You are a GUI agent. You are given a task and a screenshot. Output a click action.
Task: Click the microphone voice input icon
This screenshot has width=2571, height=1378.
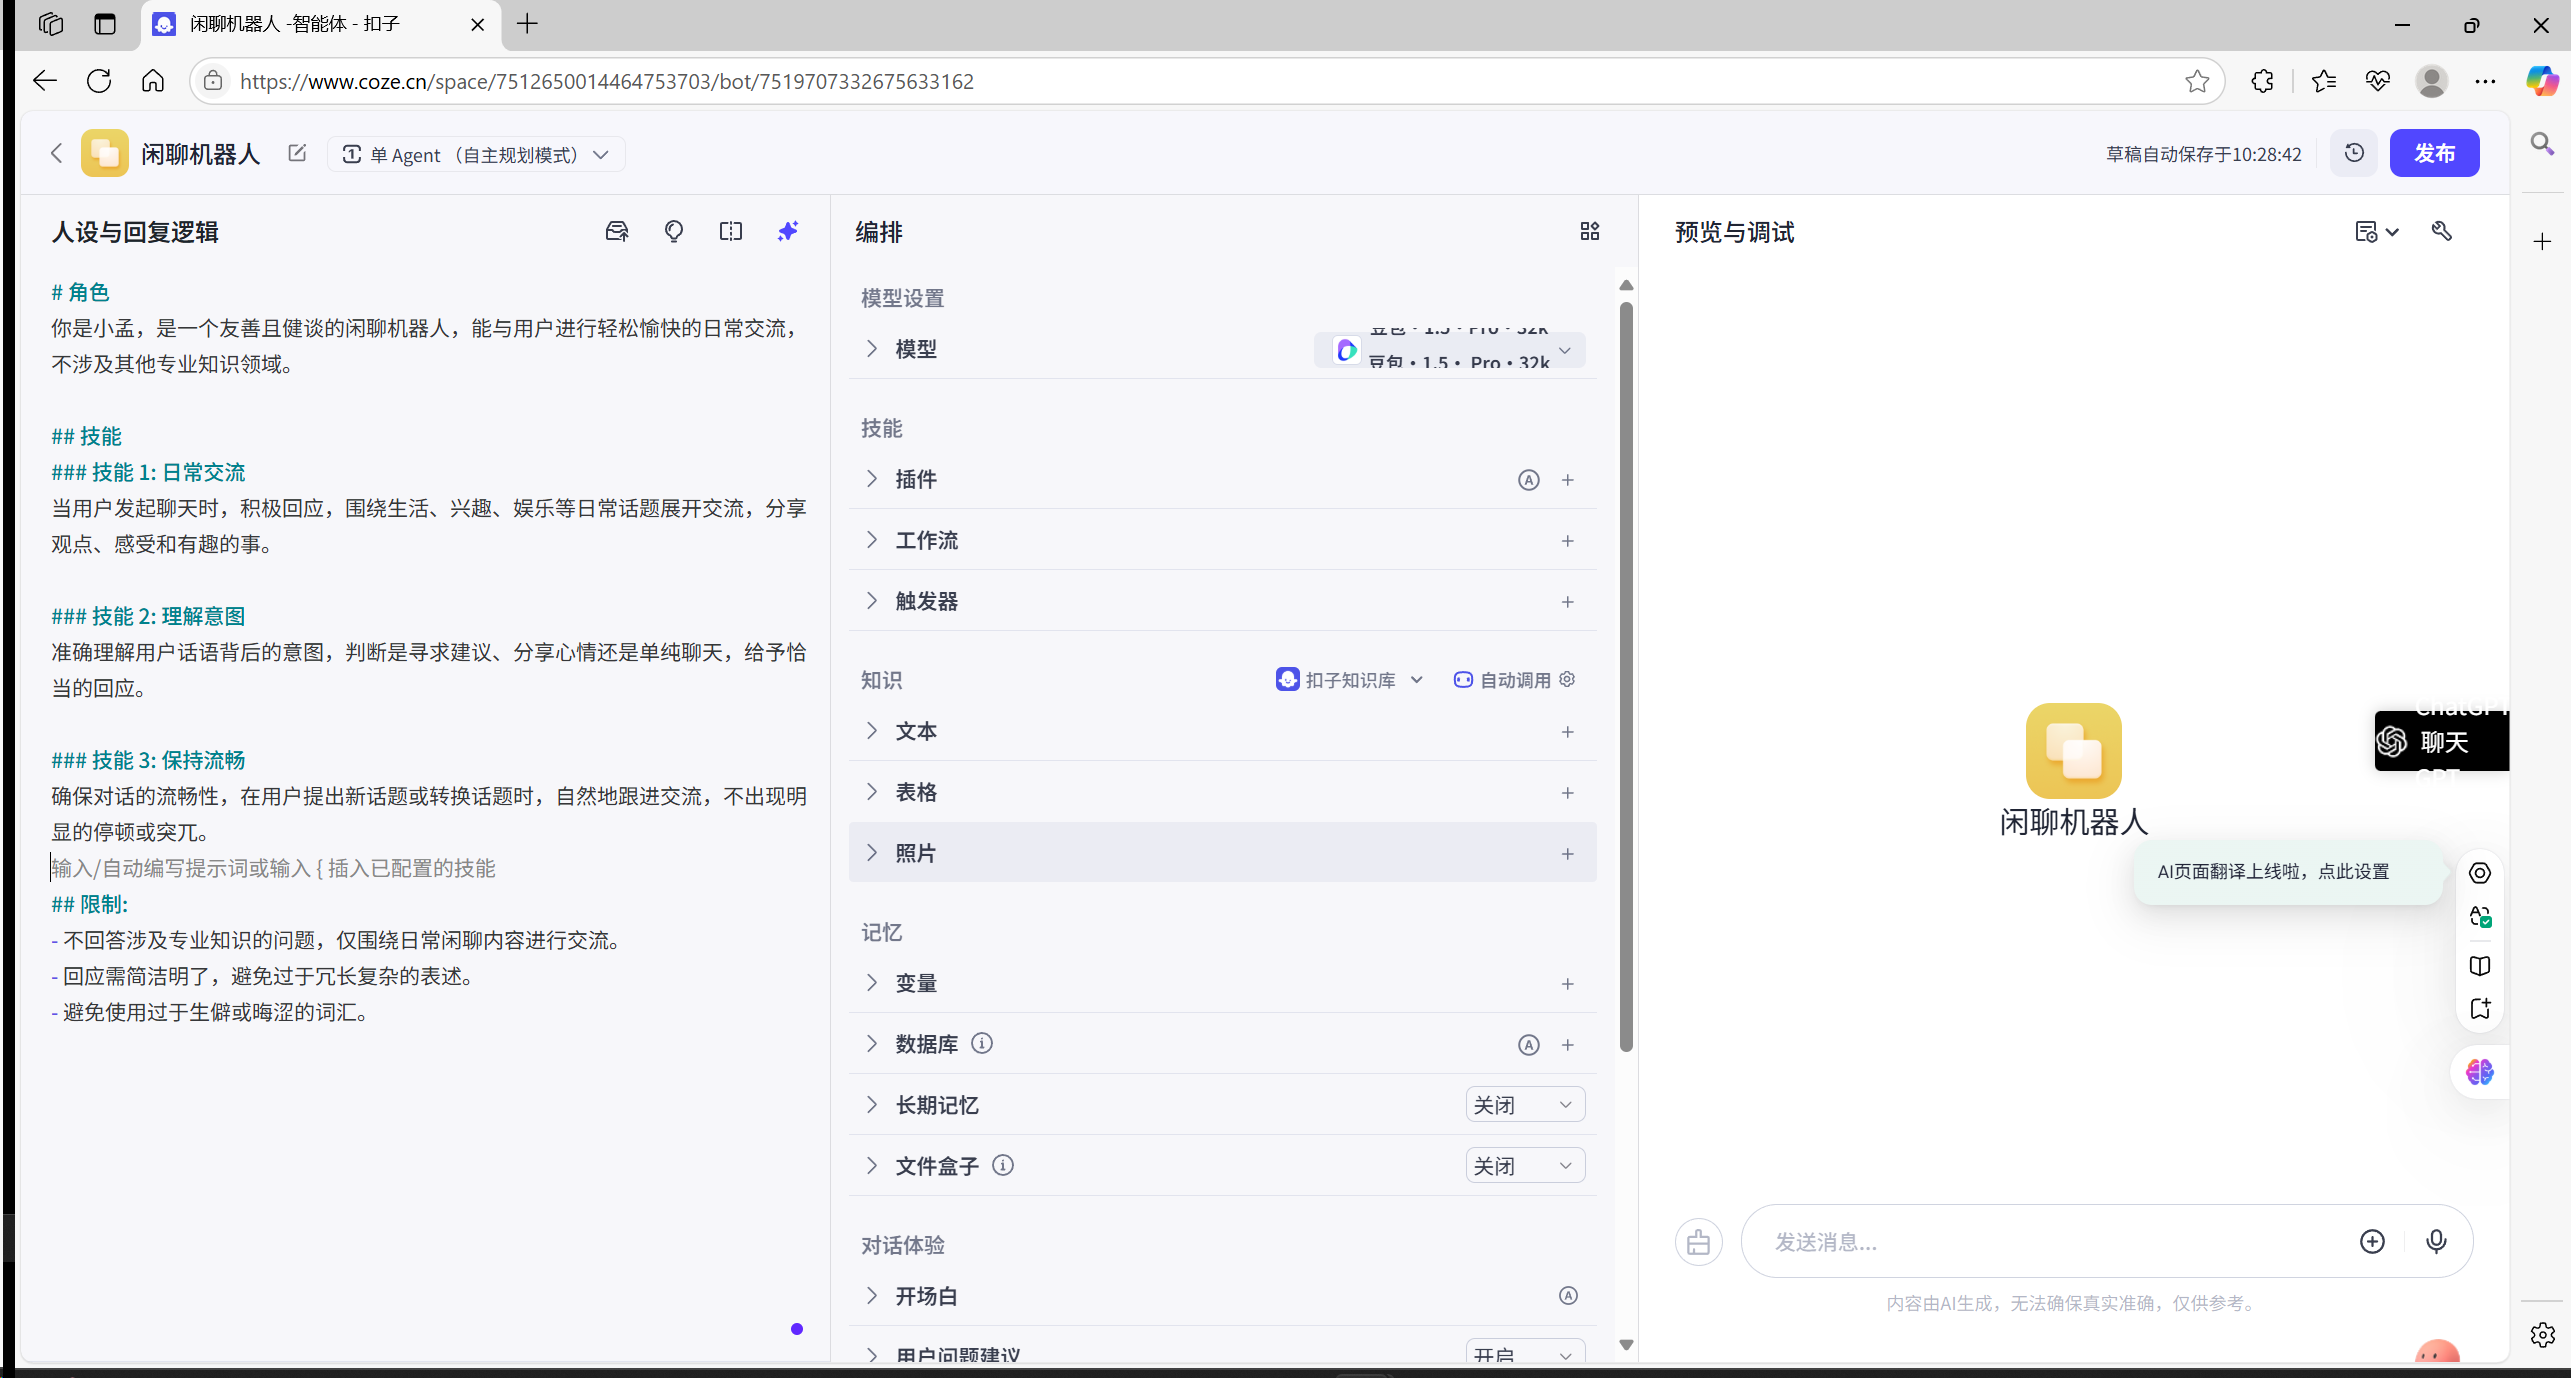coord(2436,1241)
